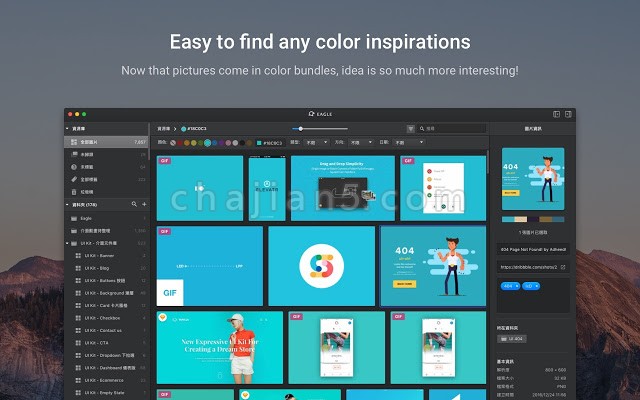Pick the brown color filter swatch
640x400 pixels.
tap(249, 143)
